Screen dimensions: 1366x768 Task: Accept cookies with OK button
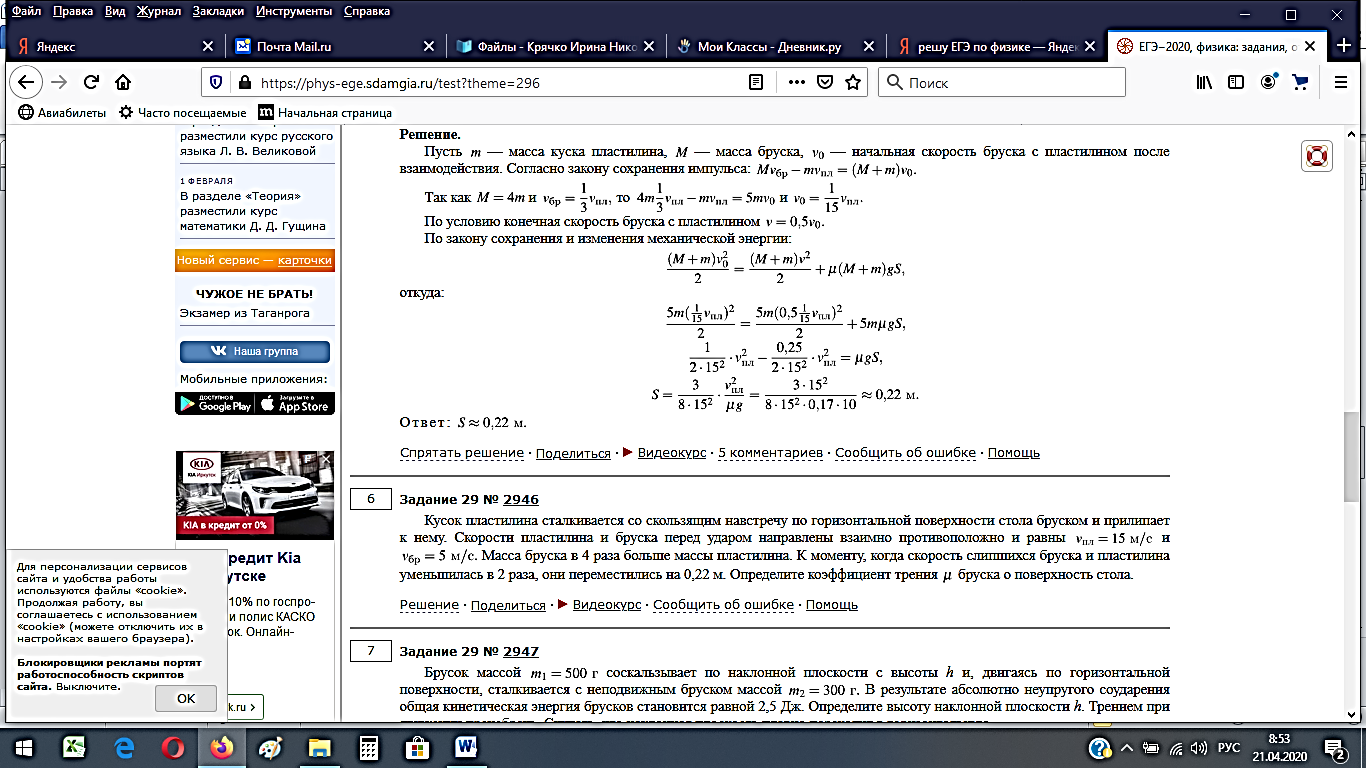click(x=186, y=698)
